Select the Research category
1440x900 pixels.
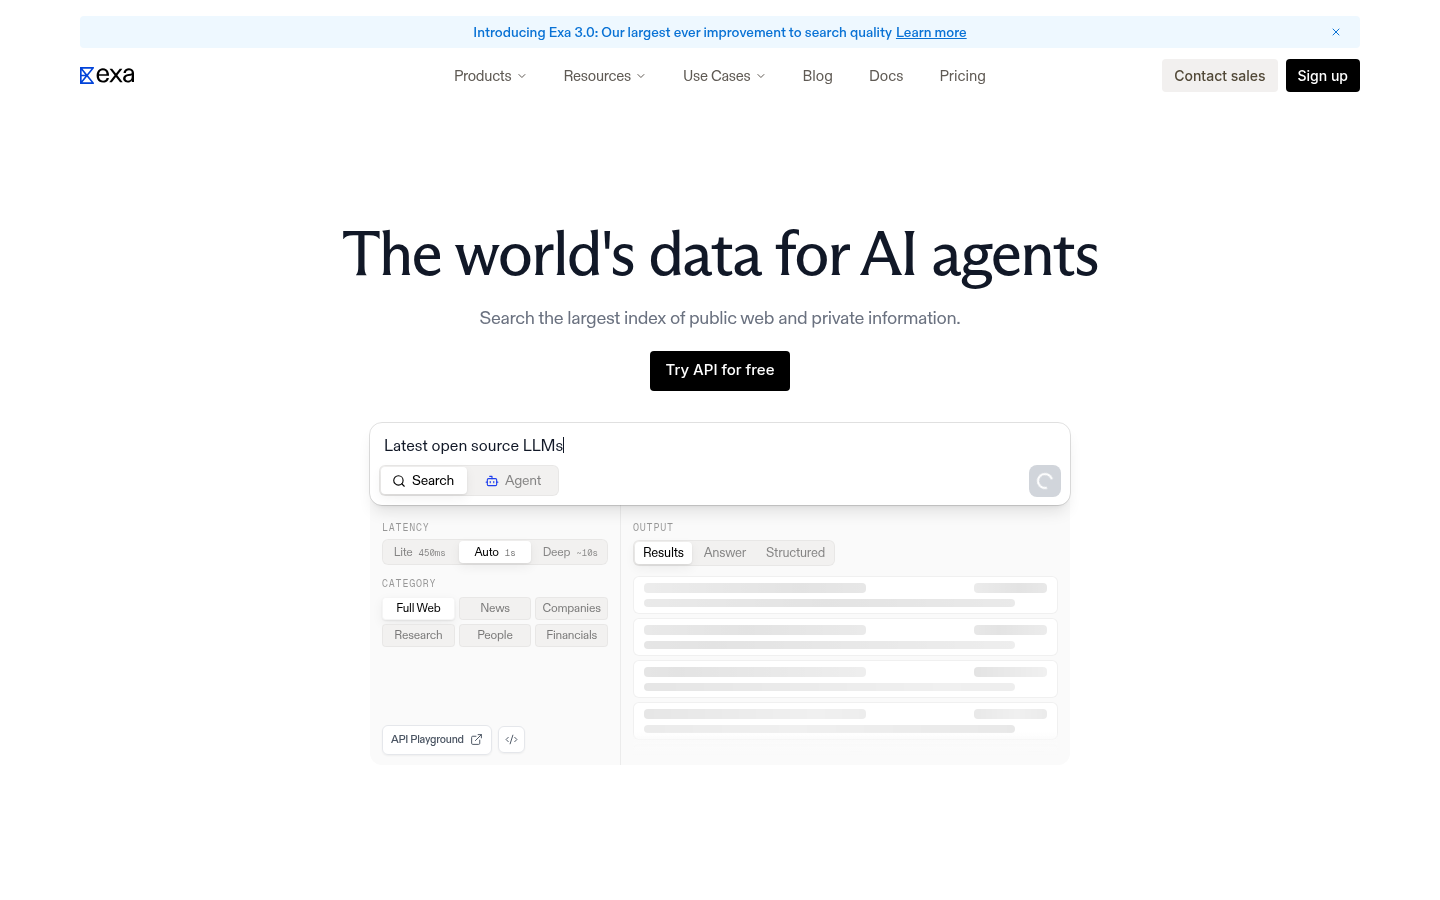pyautogui.click(x=418, y=635)
